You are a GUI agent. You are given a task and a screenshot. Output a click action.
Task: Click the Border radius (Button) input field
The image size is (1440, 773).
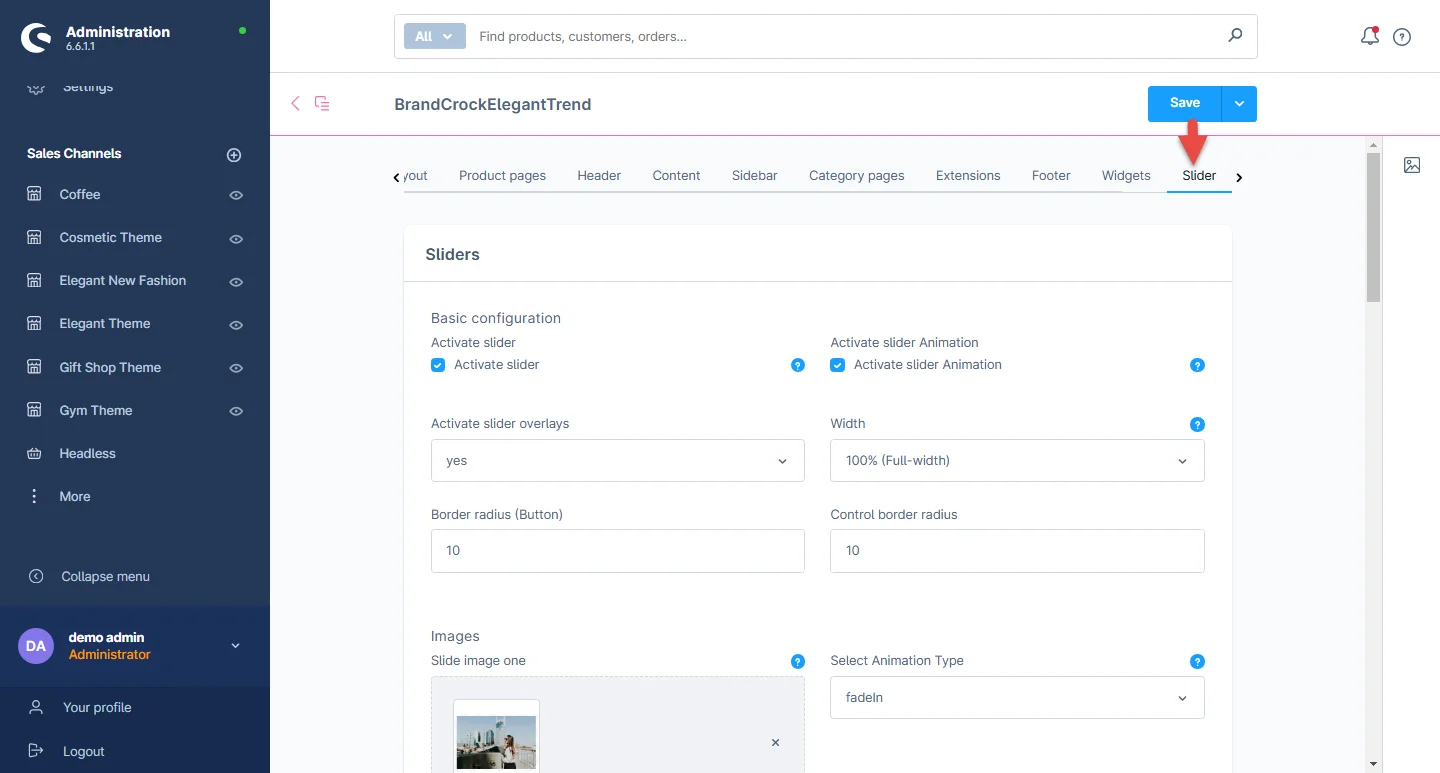point(617,551)
